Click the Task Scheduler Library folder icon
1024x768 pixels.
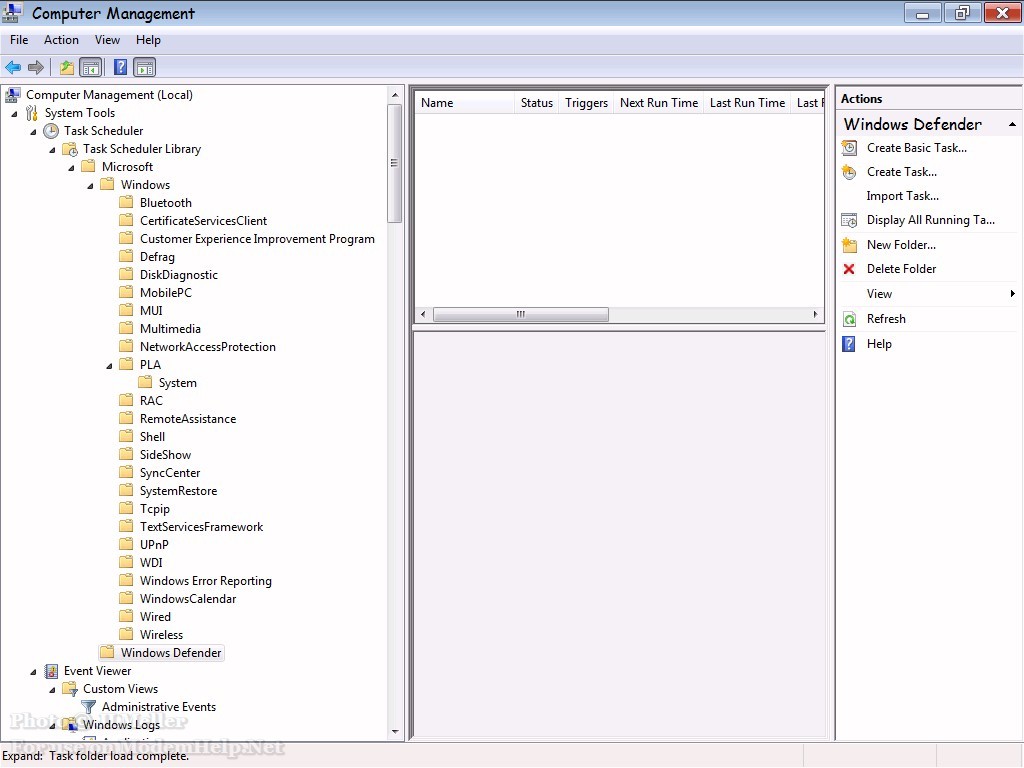pyautogui.click(x=70, y=149)
